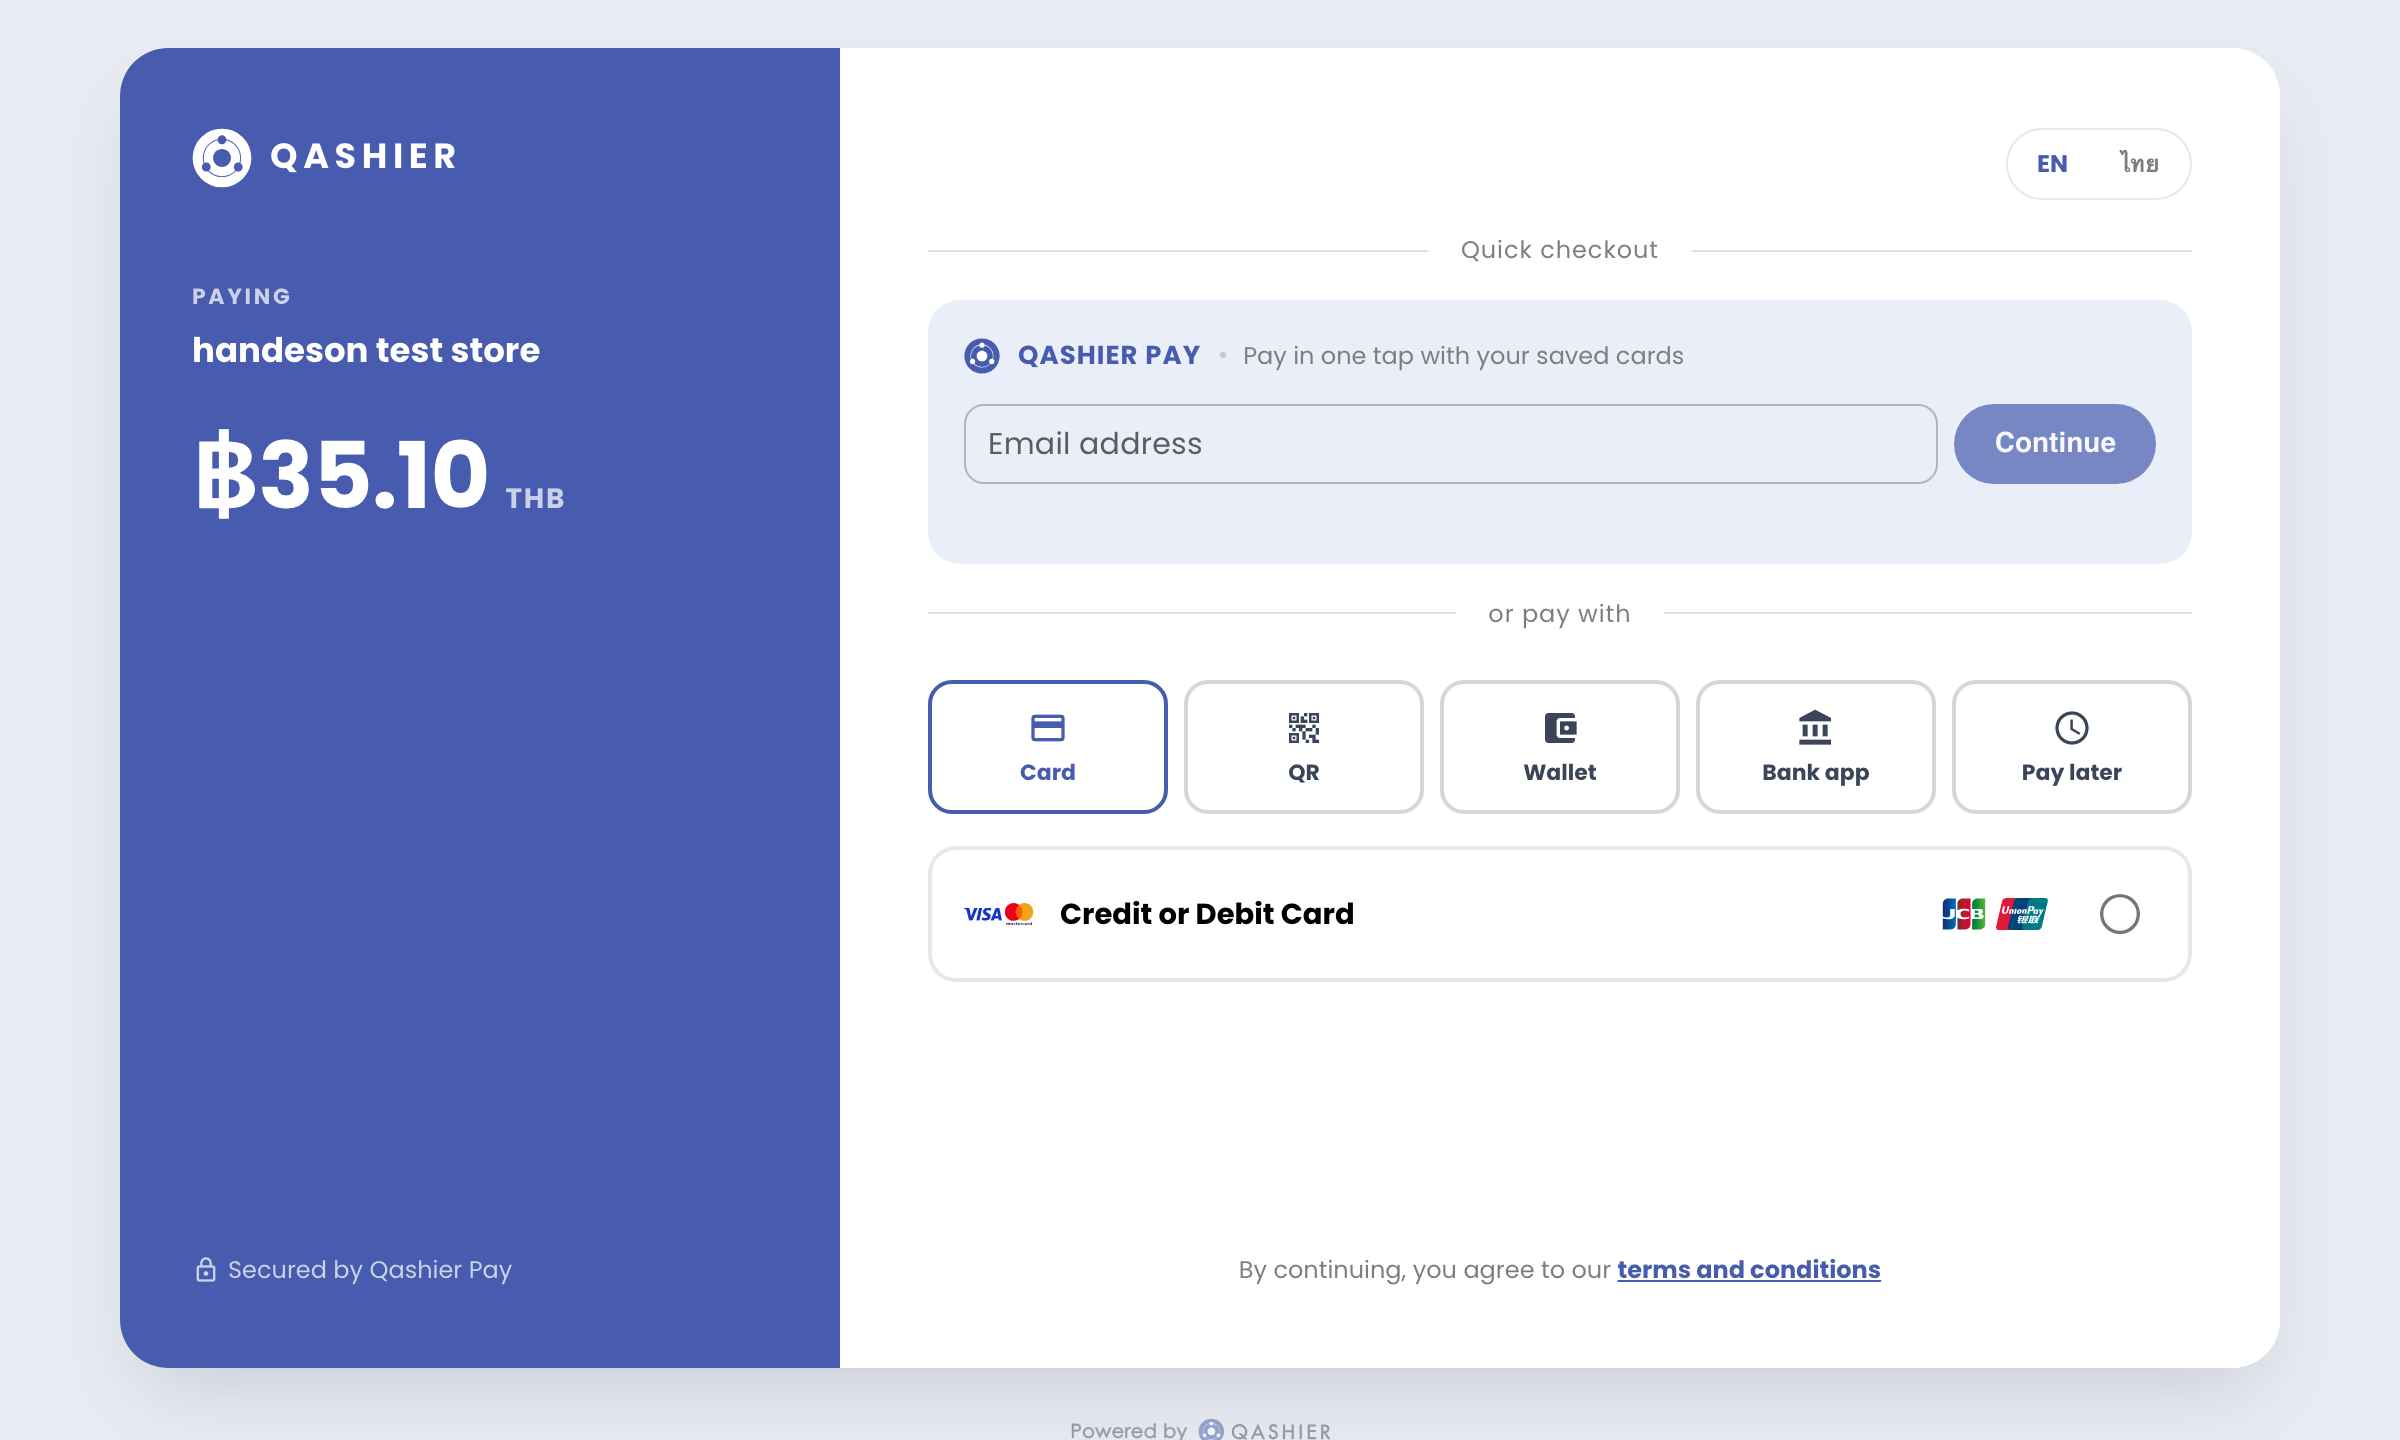Image resolution: width=2400 pixels, height=1440 pixels.
Task: Click the lock icon beside Secured text
Action: point(205,1269)
